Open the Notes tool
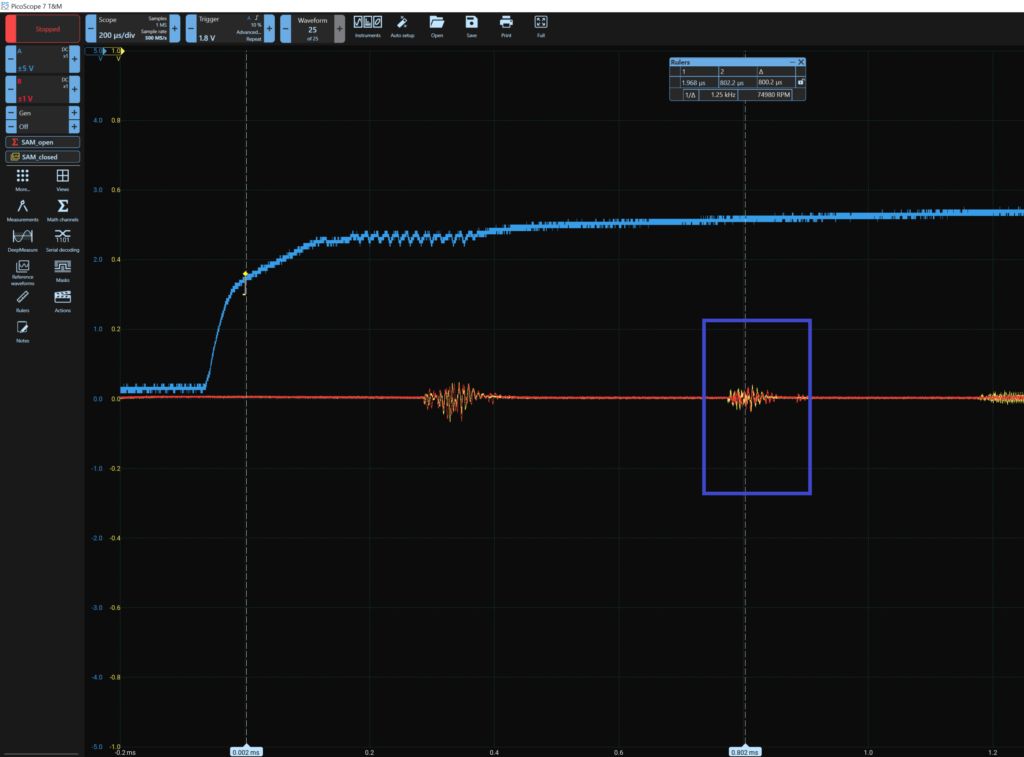1024x757 pixels. click(x=22, y=330)
